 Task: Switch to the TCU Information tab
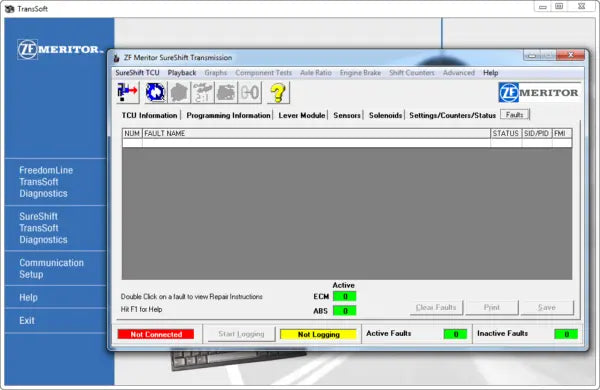[x=149, y=115]
